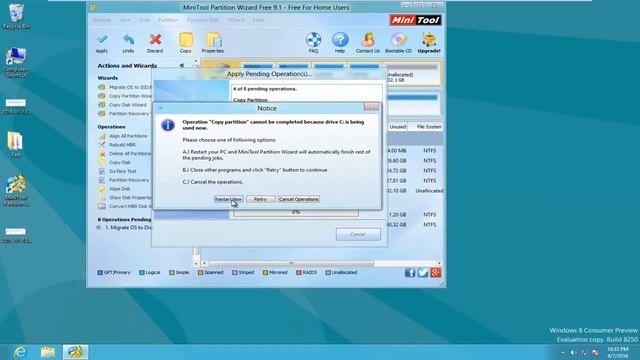Click the Unused column header
640x360 pixels.
397,127
